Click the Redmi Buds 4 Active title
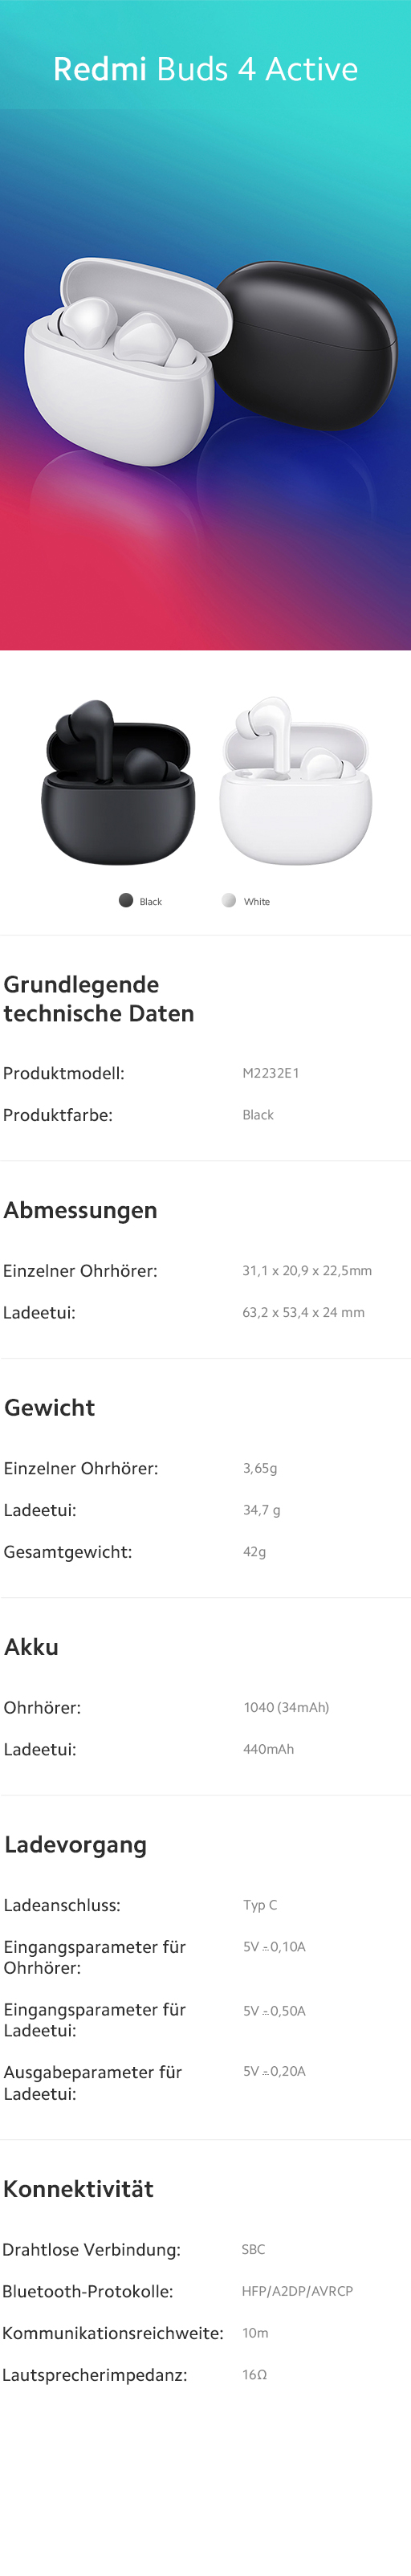The image size is (411, 2576). [x=205, y=69]
